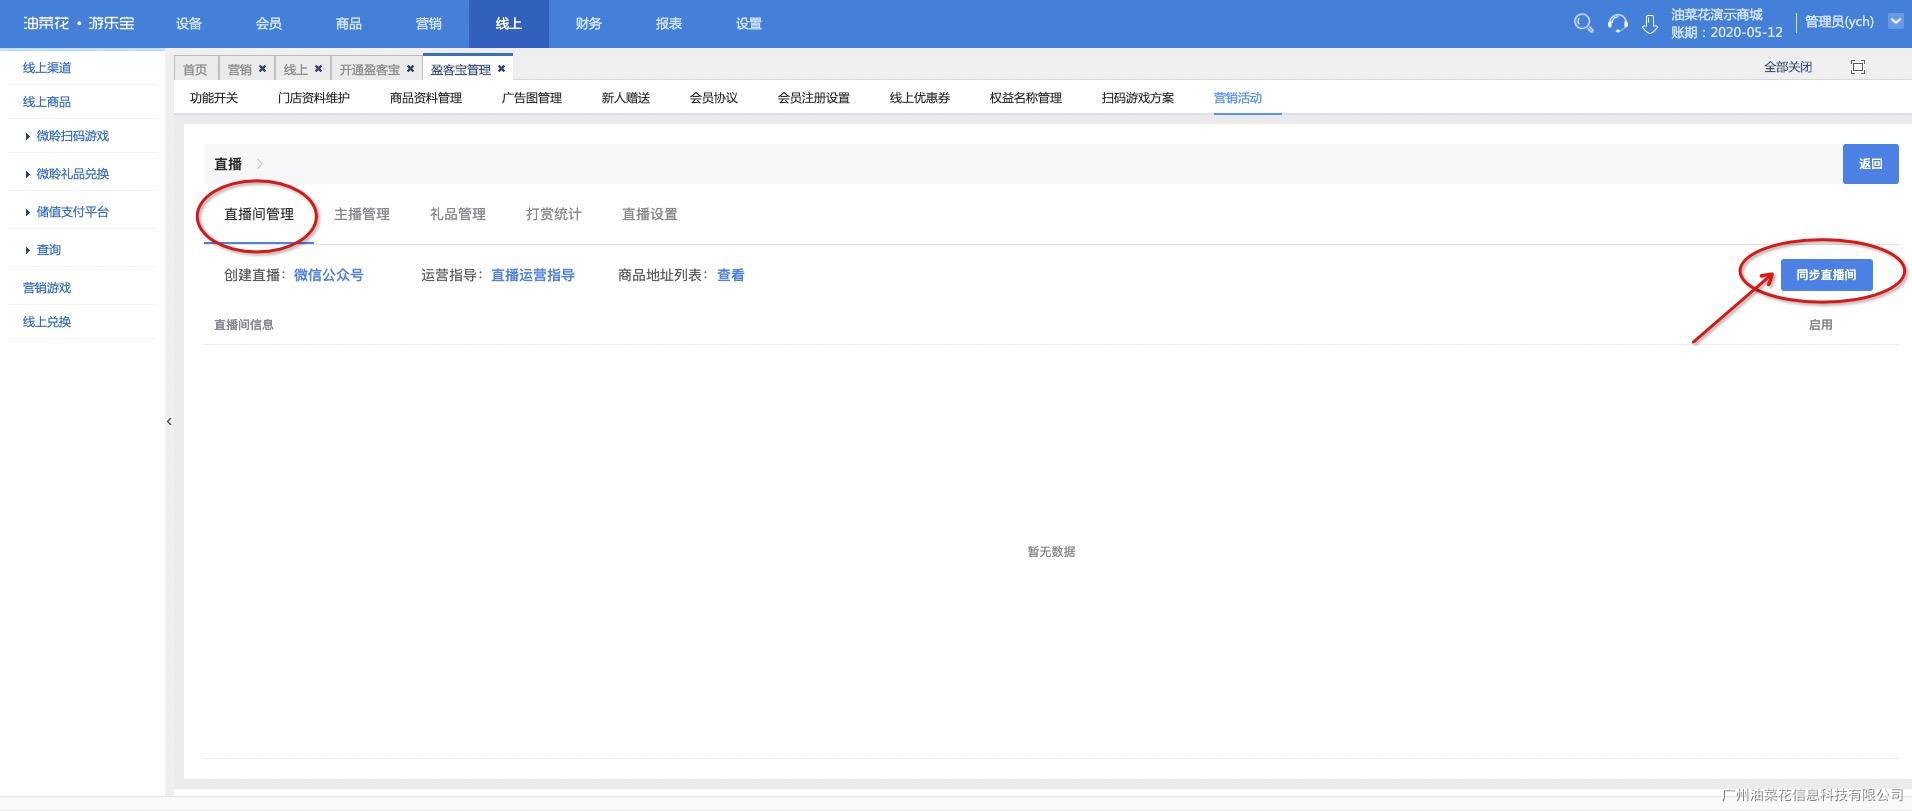
Task: Select the 扫码游戏方案 sub-tab
Action: (x=1138, y=98)
